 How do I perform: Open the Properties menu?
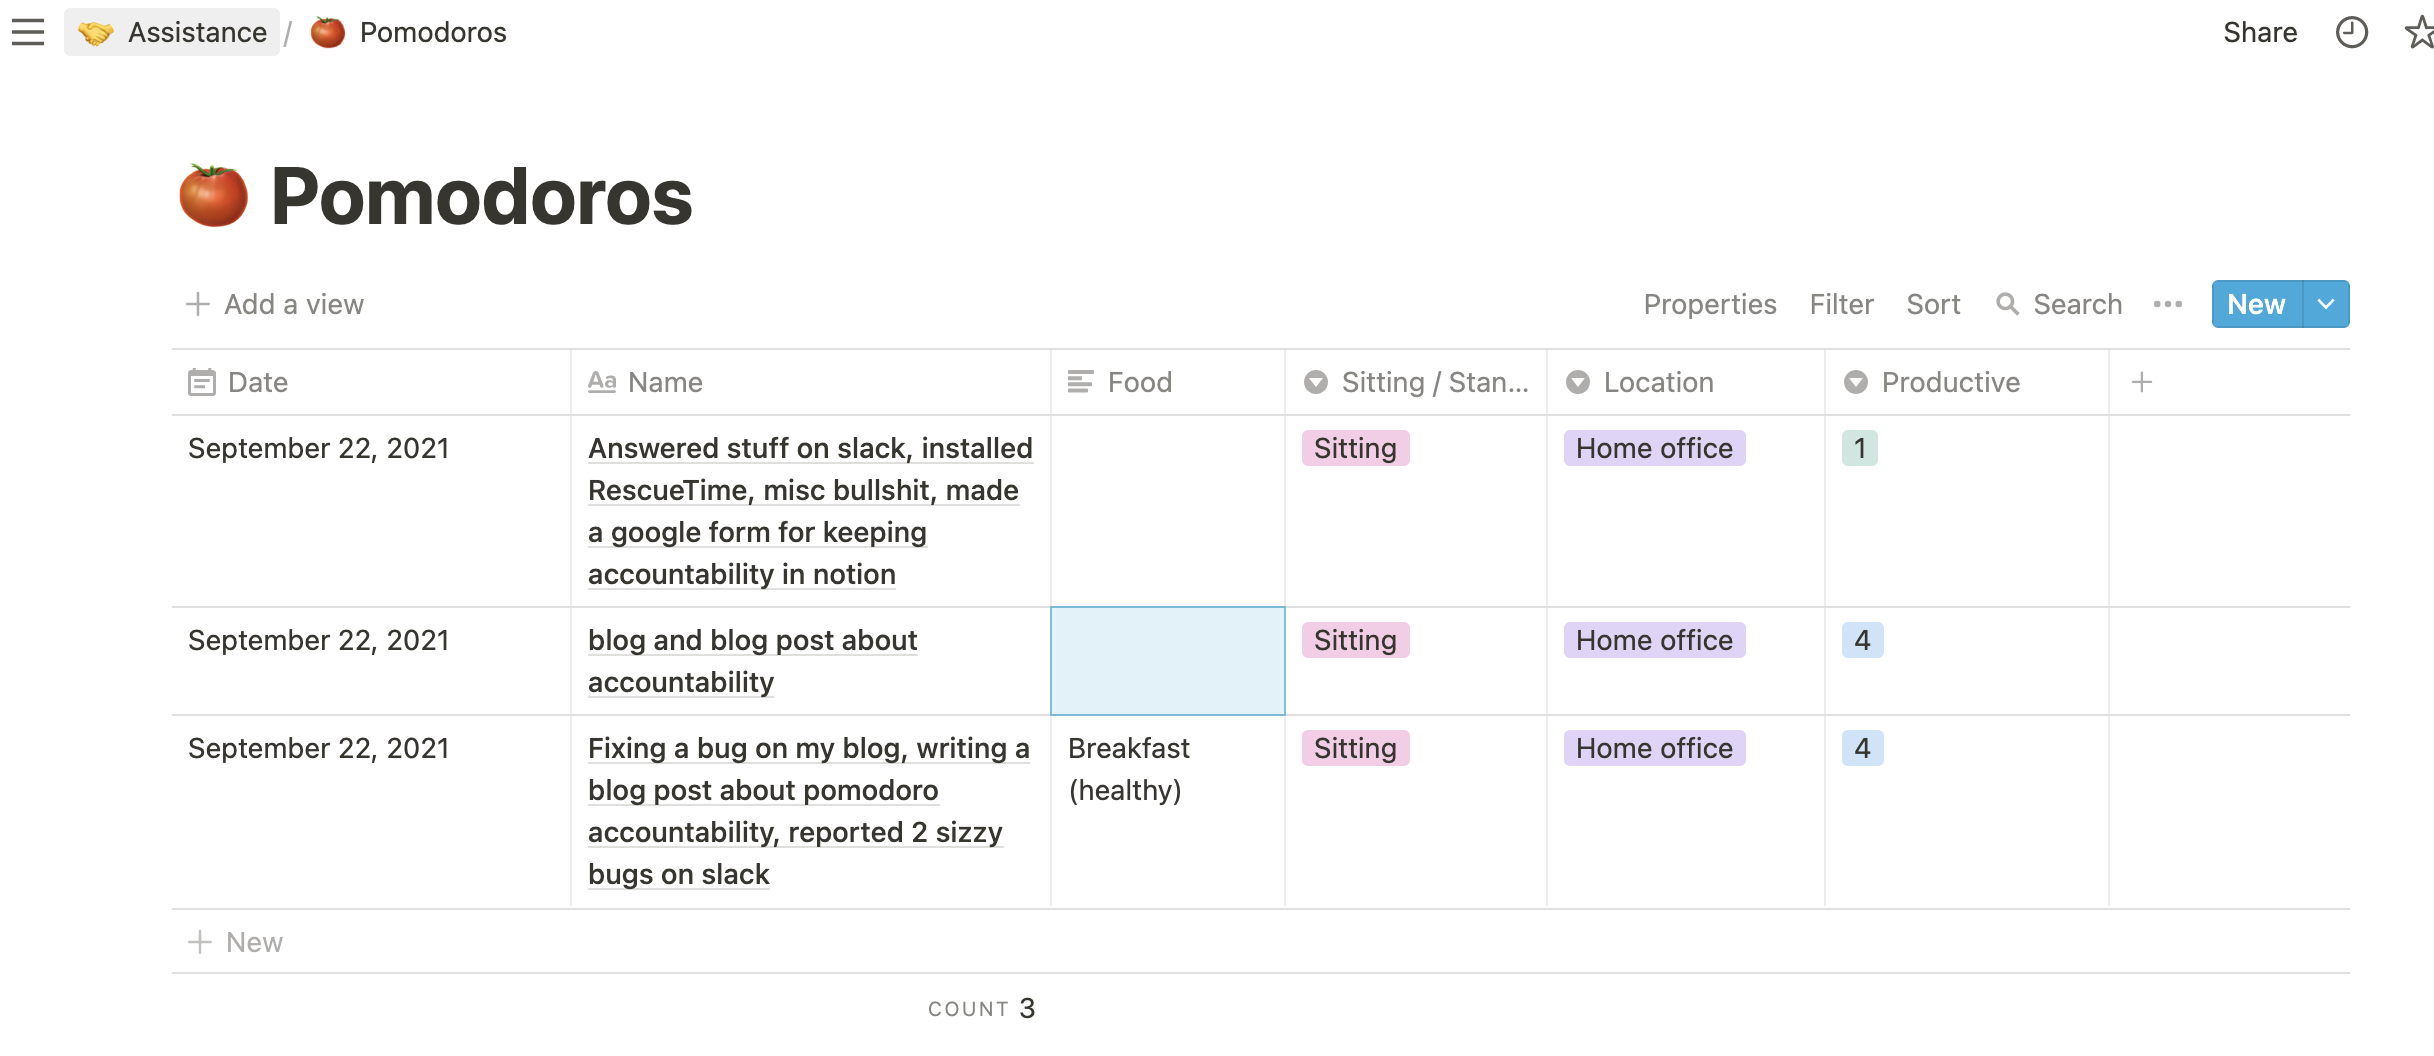(x=1710, y=304)
